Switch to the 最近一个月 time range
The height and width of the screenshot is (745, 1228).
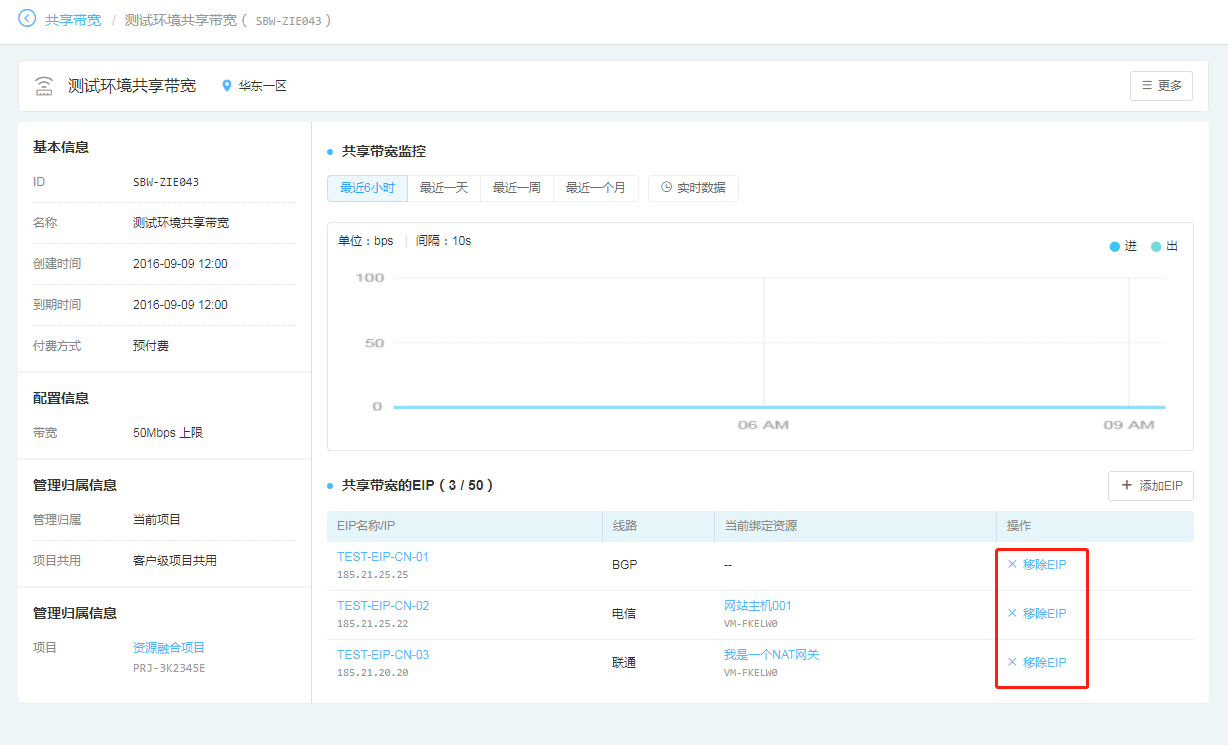click(596, 188)
